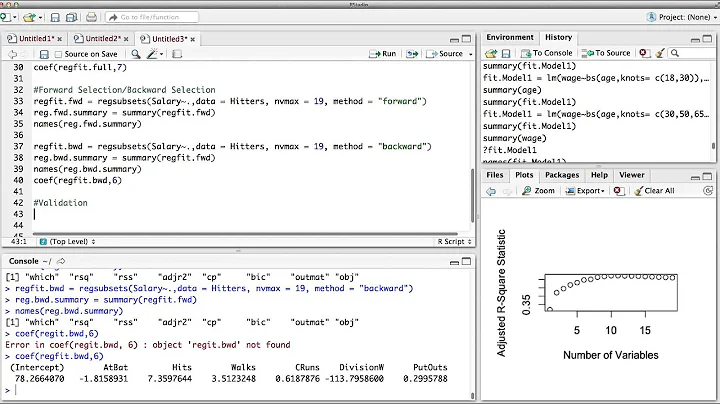Image resolution: width=720 pixels, height=404 pixels.
Task: Click the Go to file/function field
Action: (150, 18)
